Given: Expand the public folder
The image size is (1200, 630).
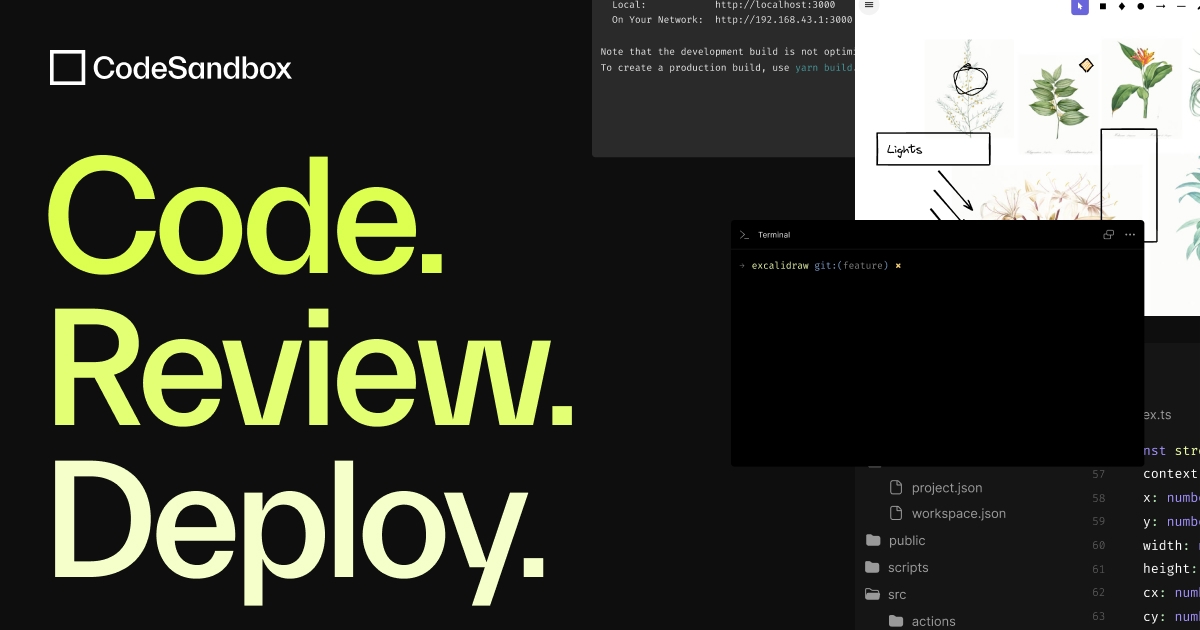Looking at the screenshot, I should click(906, 540).
